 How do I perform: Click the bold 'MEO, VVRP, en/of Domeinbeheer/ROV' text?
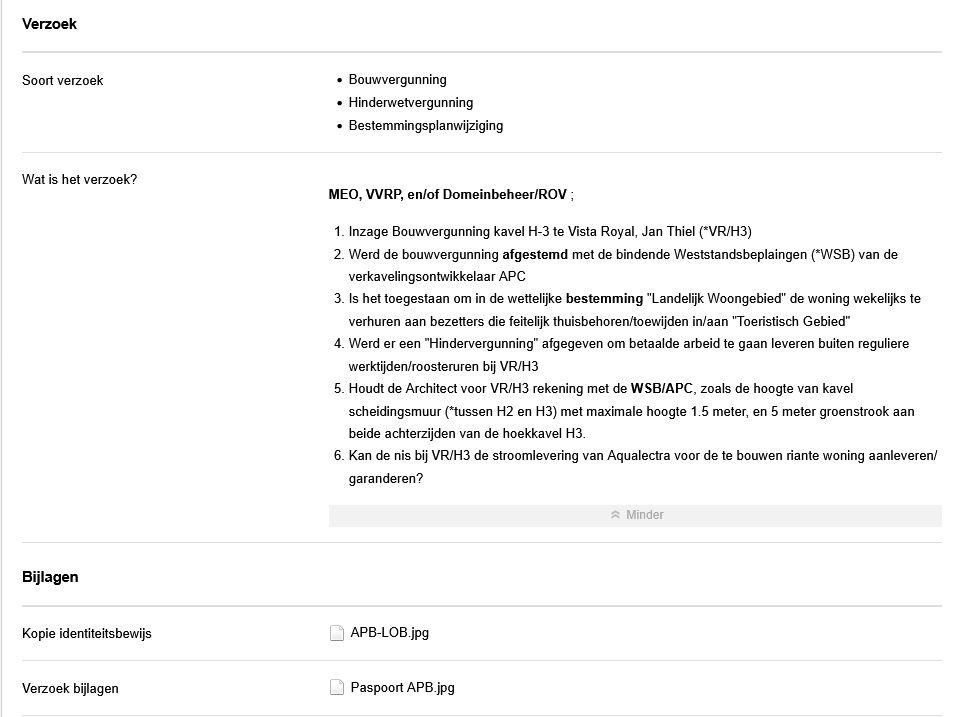[x=448, y=194]
